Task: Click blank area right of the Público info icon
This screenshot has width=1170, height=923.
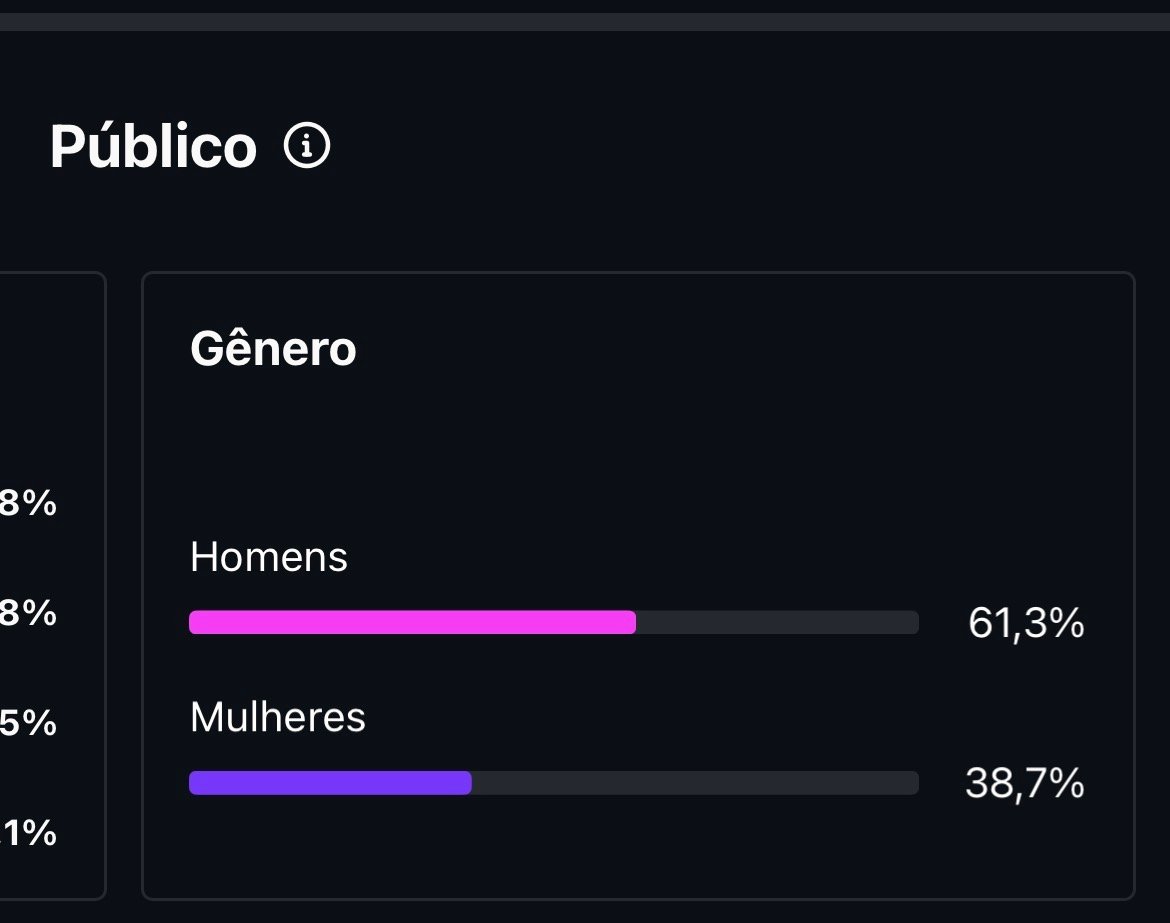Action: [x=700, y=147]
